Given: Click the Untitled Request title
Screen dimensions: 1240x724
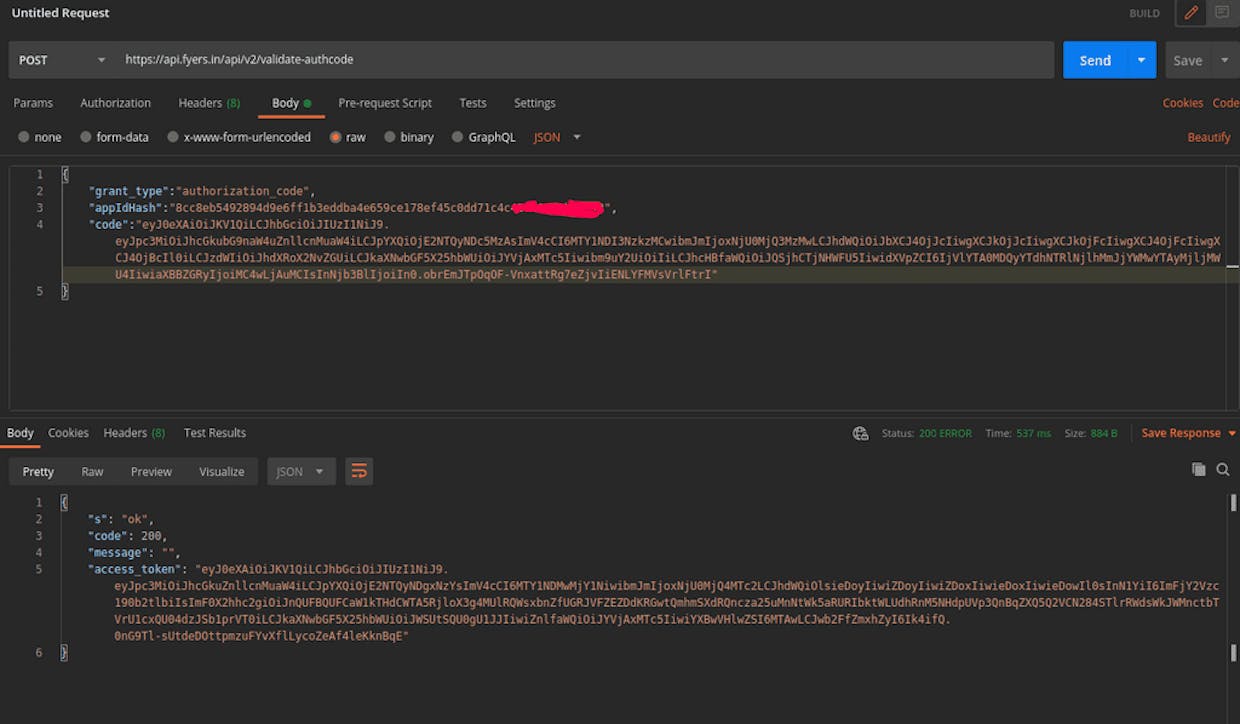Looking at the screenshot, I should 60,13.
